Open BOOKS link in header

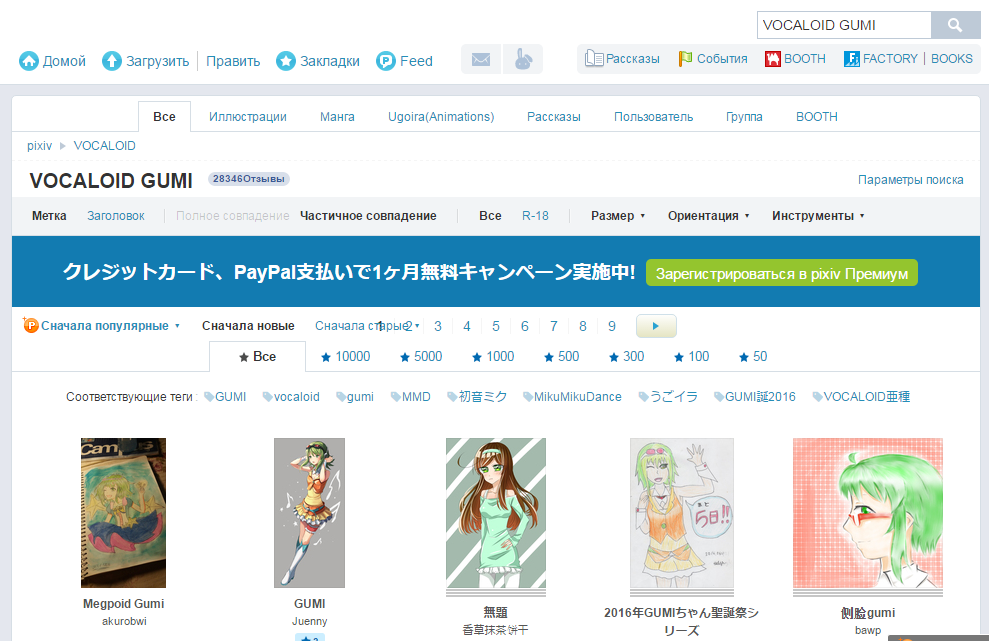[952, 59]
